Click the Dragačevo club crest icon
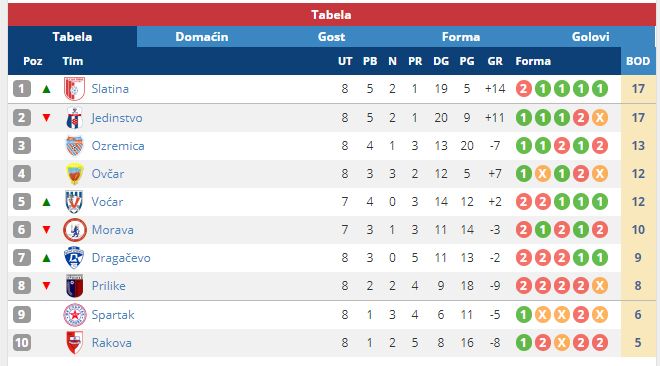This screenshot has height=366, width=660. [x=75, y=258]
